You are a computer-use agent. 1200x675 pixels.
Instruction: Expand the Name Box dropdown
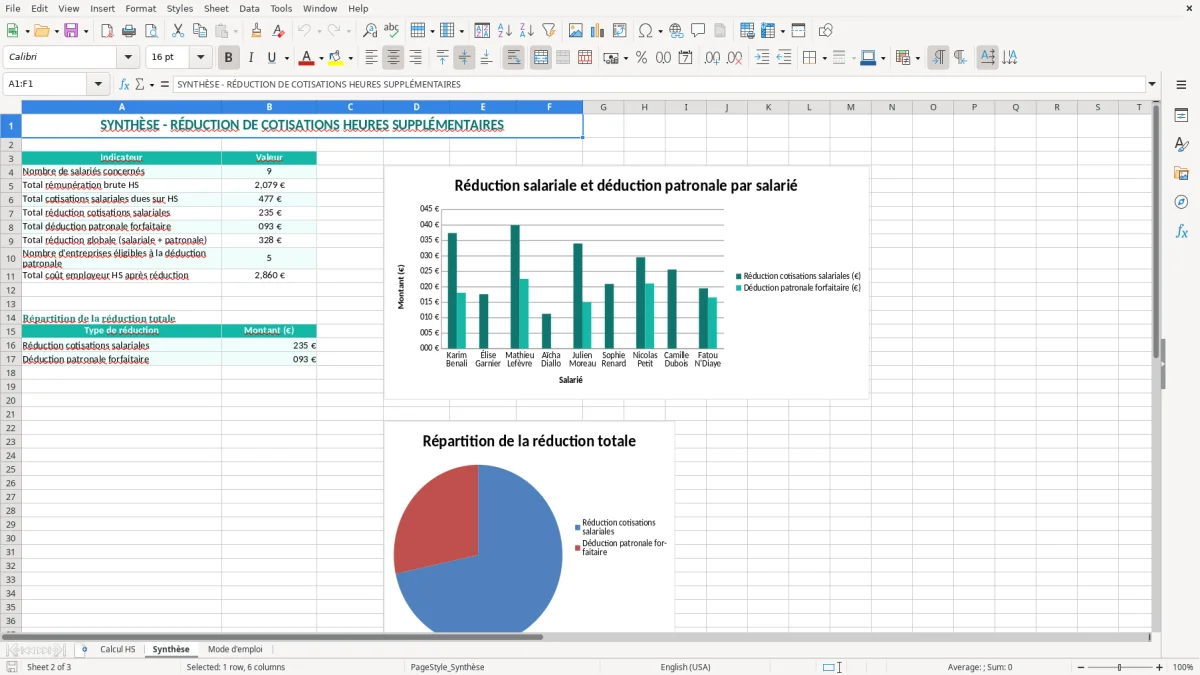98,84
